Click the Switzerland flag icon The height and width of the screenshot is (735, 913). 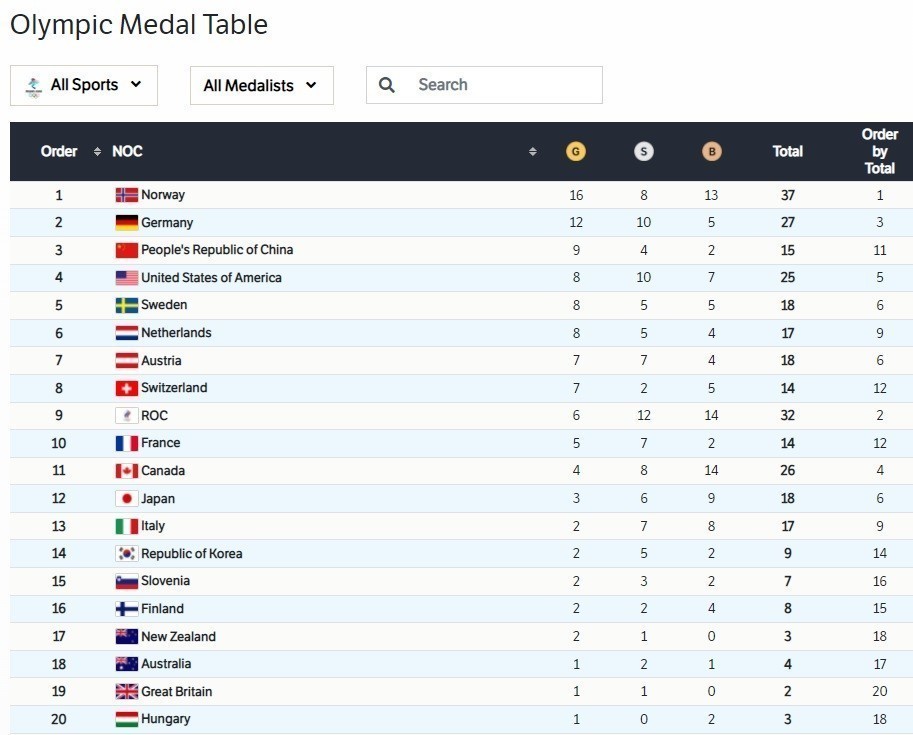point(126,388)
